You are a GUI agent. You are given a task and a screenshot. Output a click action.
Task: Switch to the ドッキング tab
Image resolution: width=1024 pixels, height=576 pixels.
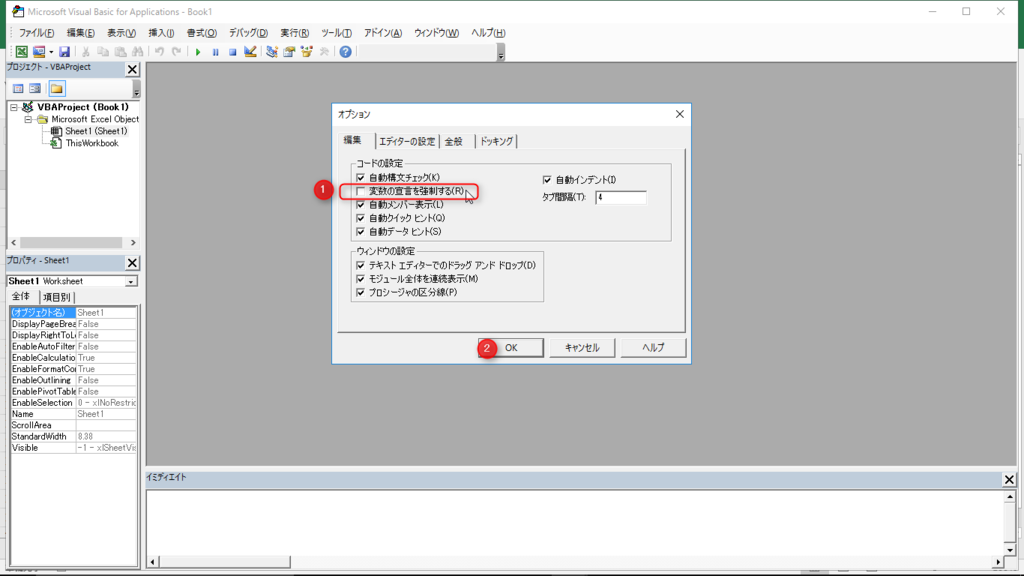point(496,141)
